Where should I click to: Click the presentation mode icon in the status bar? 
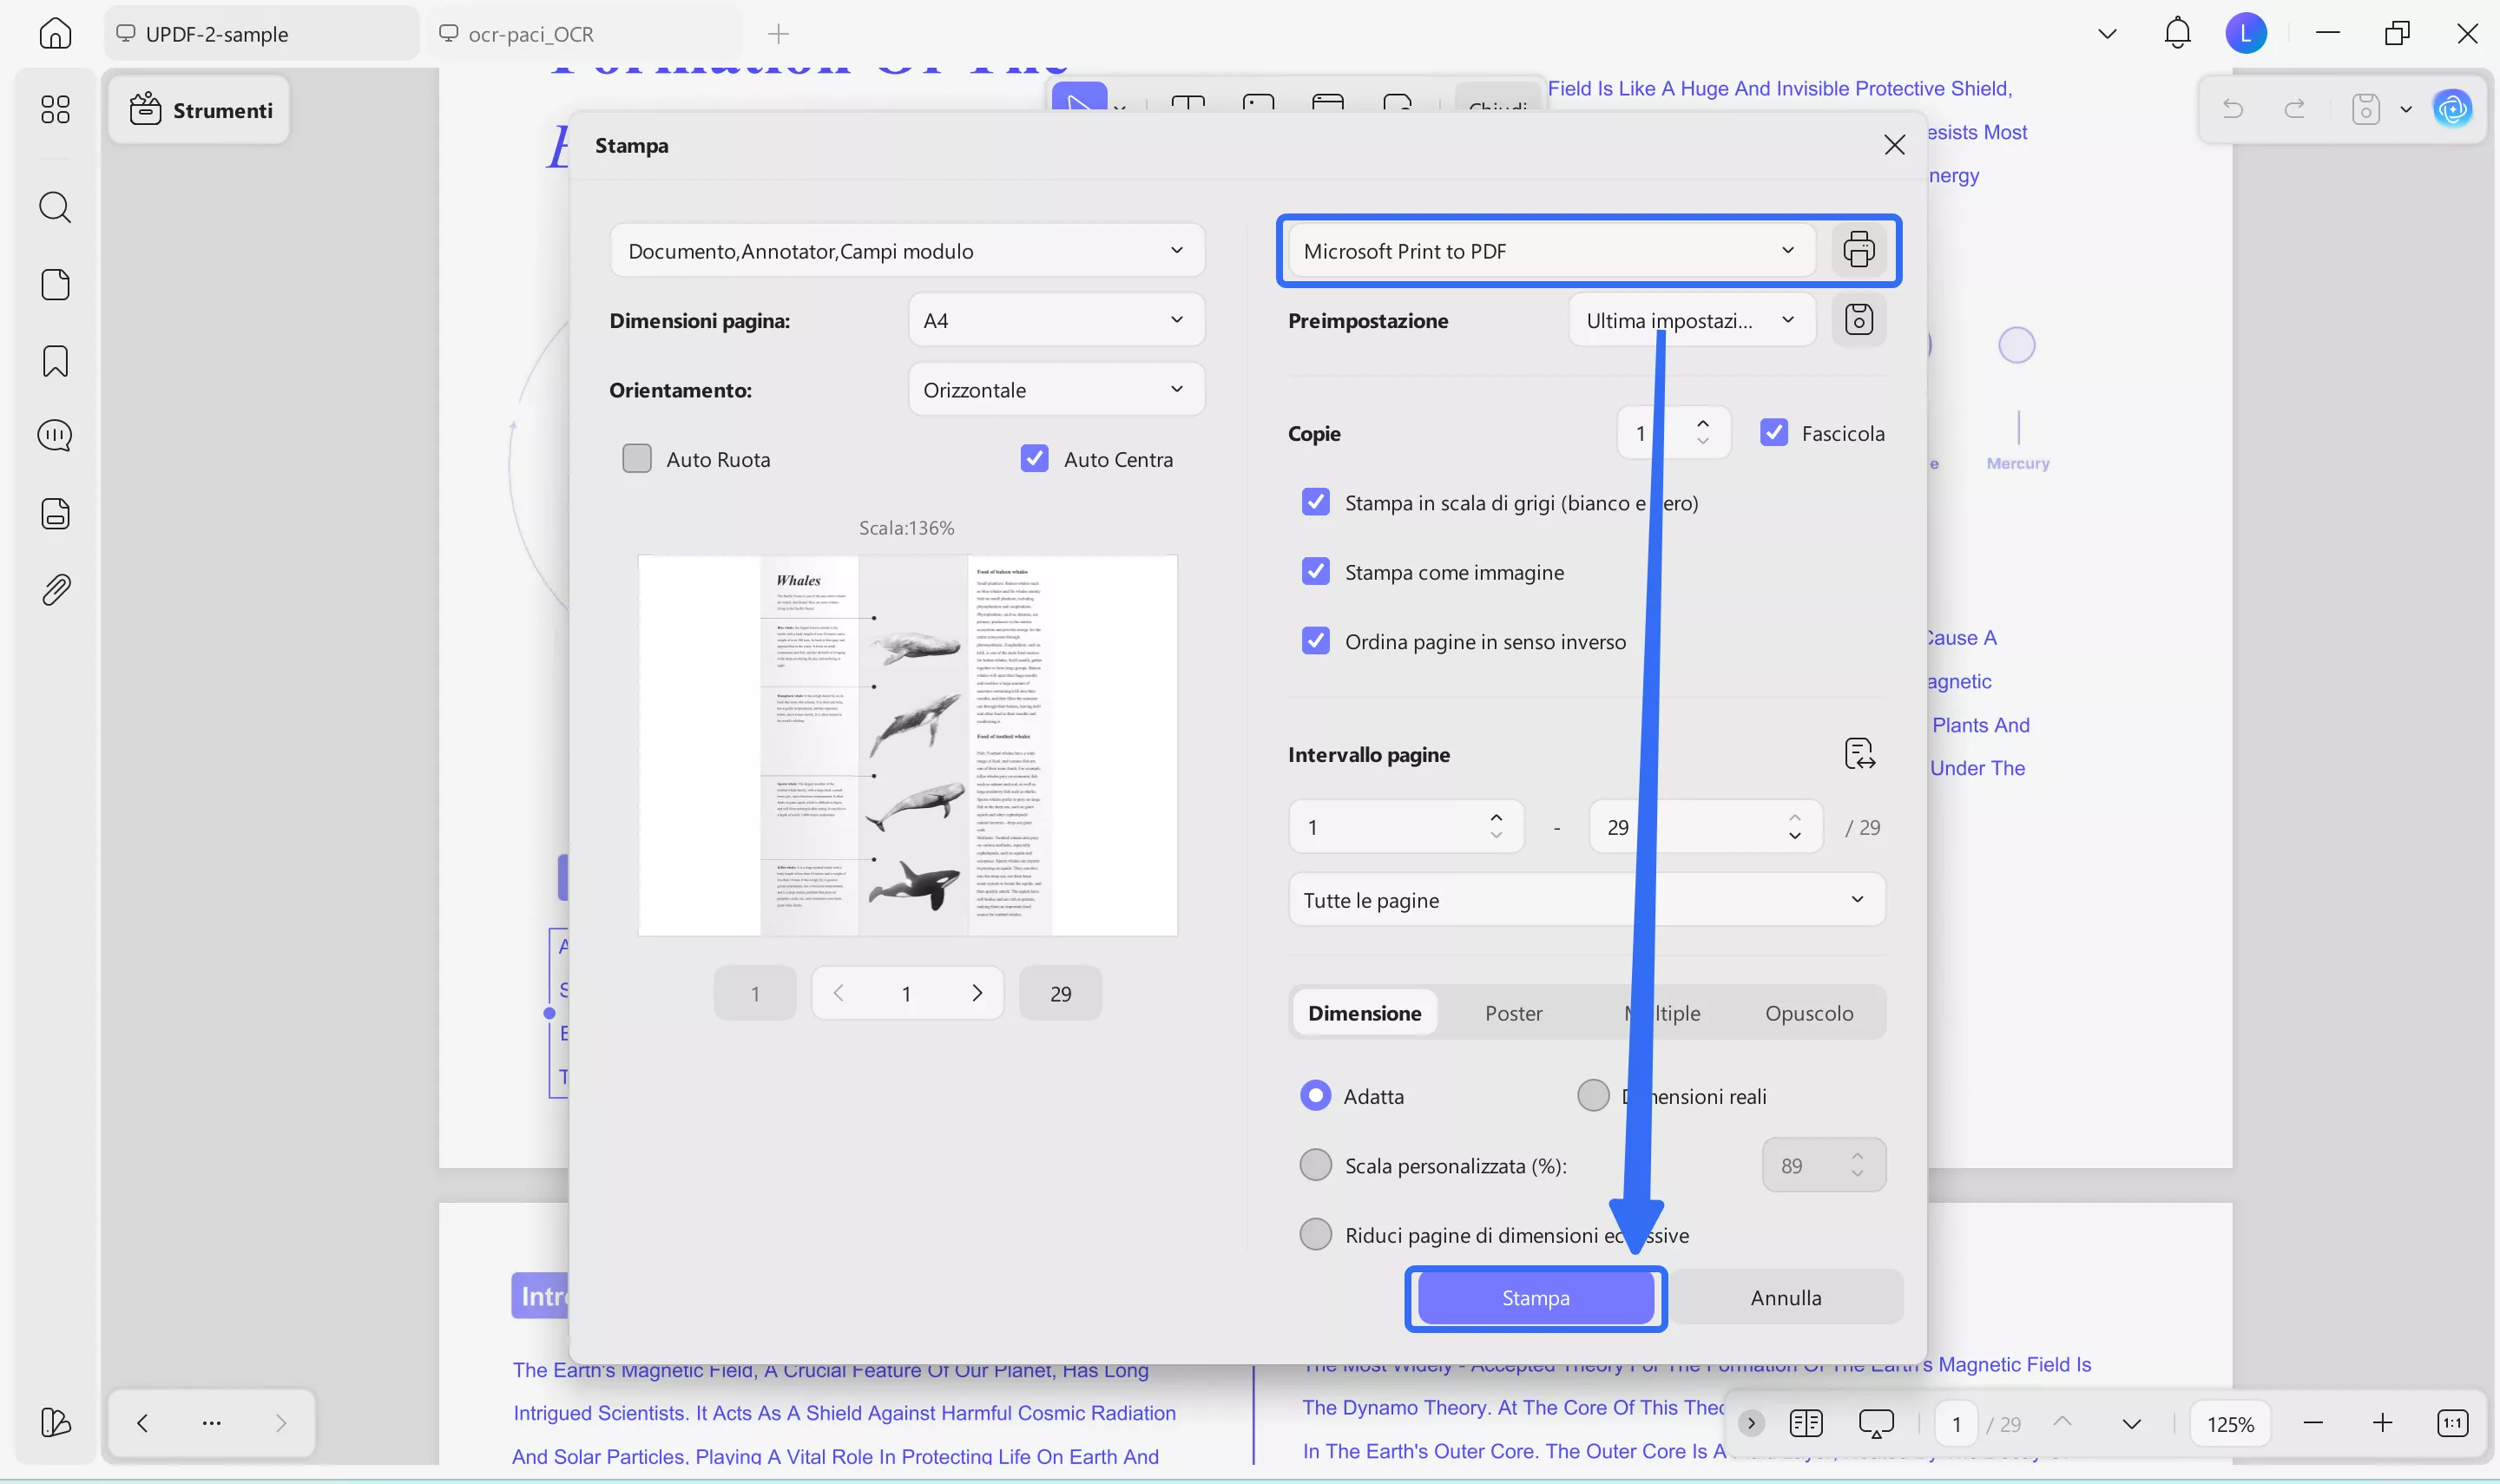click(x=1875, y=1423)
